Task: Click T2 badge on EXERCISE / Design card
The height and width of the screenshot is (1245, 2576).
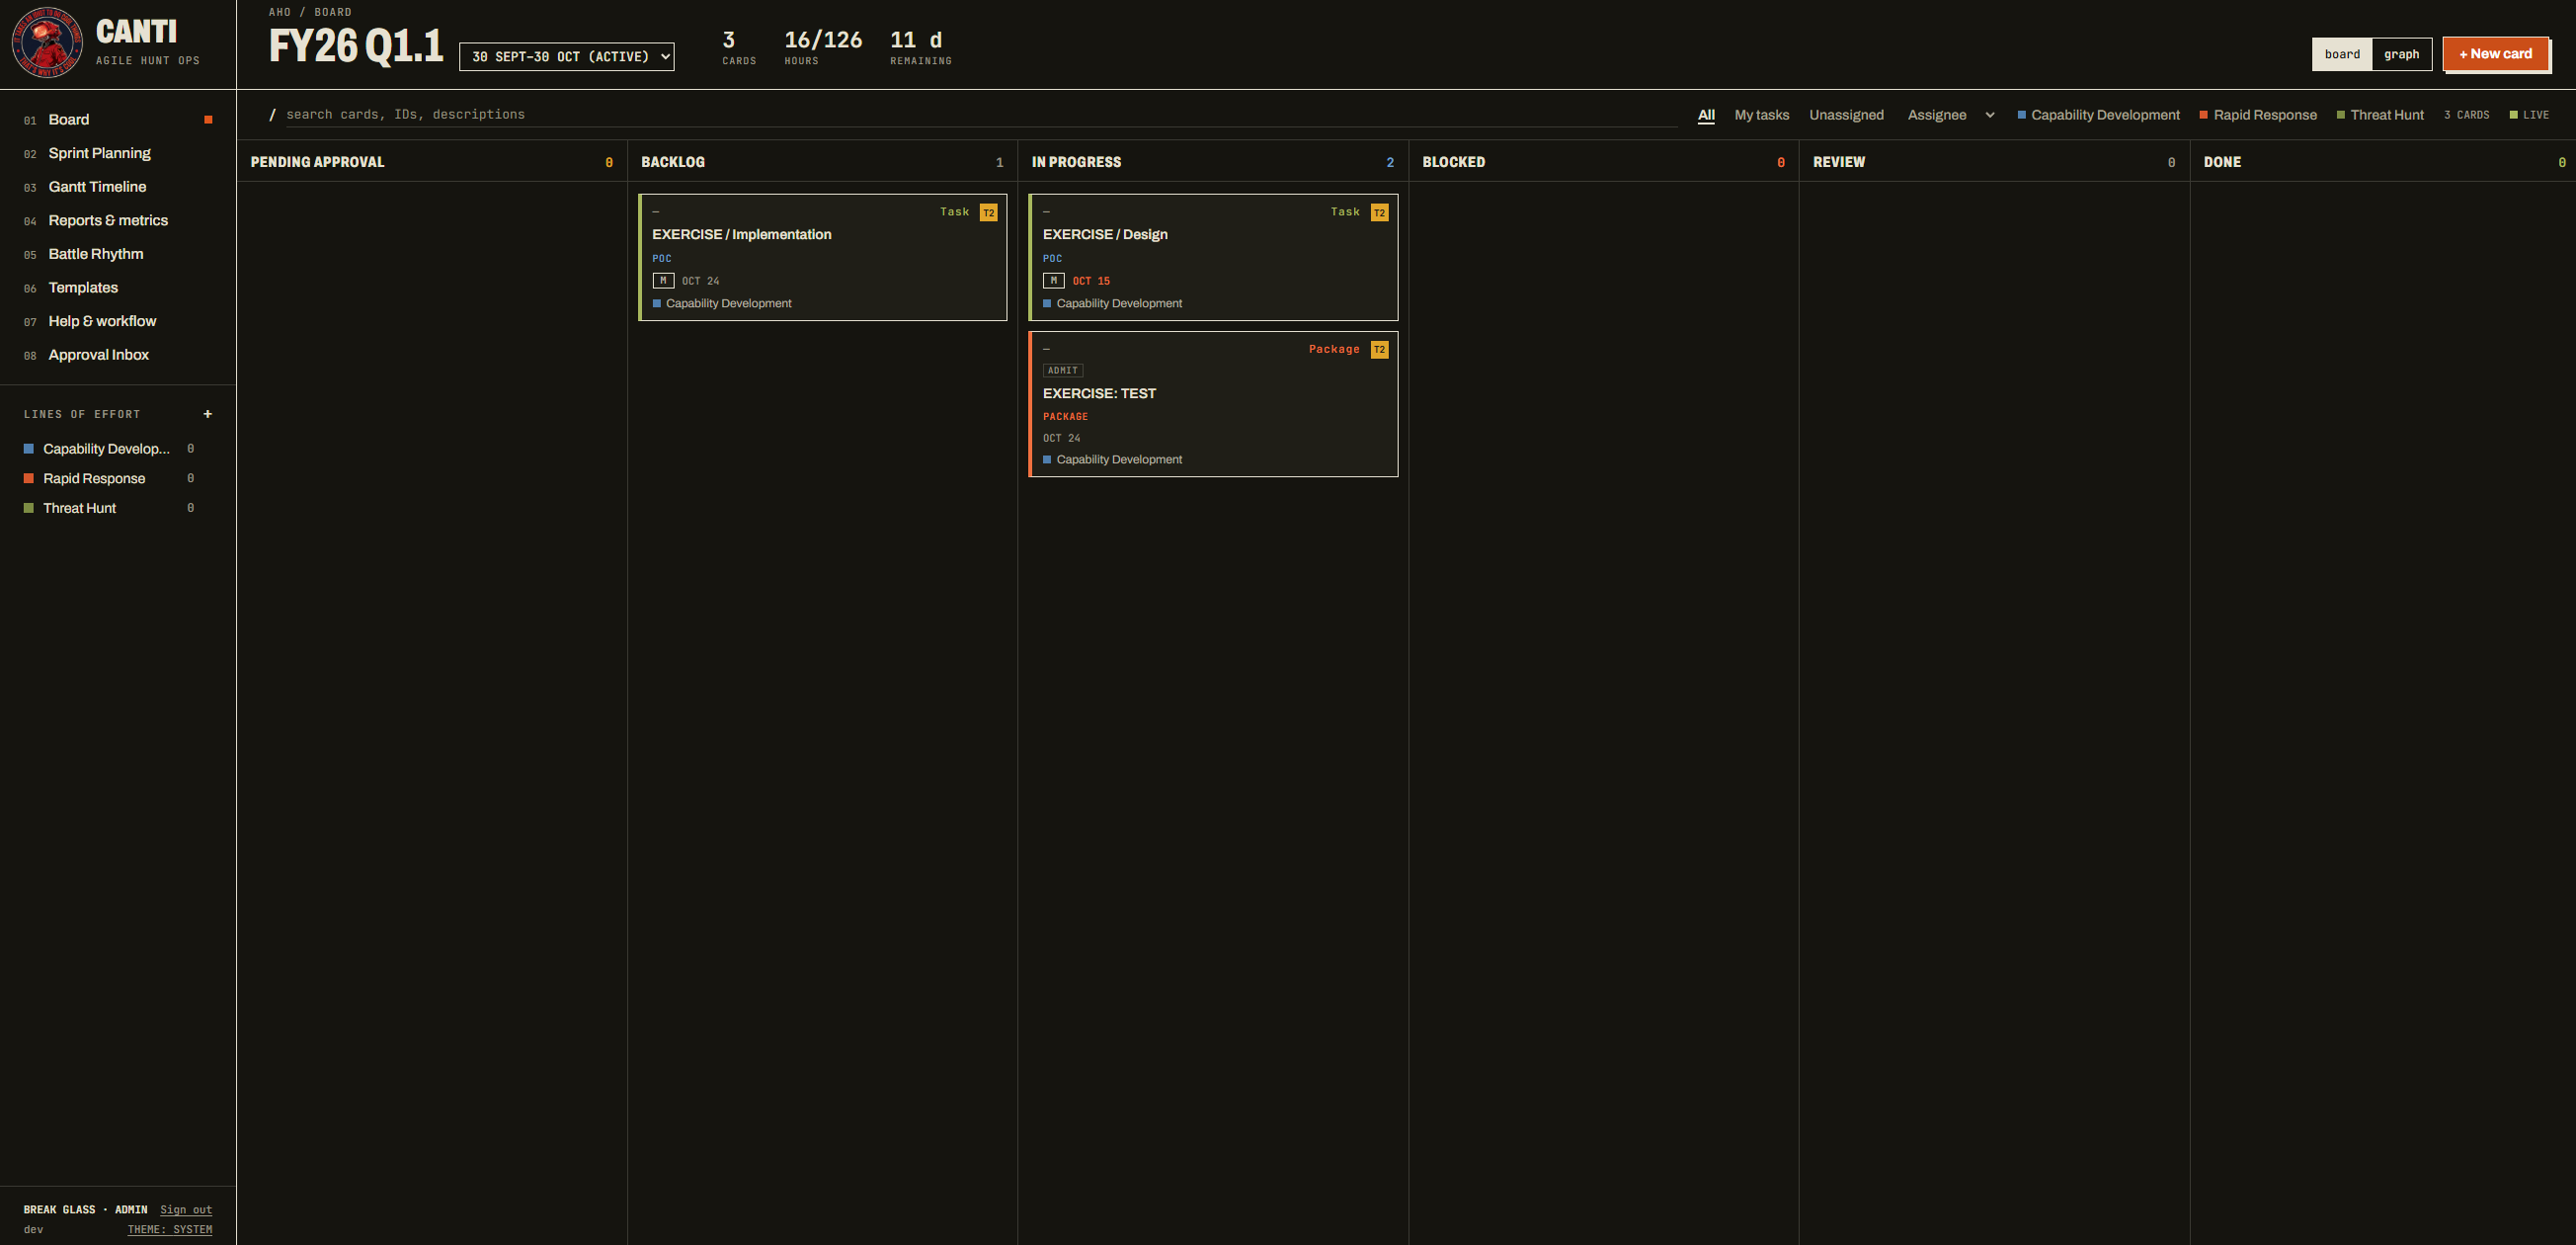Action: 1379,212
